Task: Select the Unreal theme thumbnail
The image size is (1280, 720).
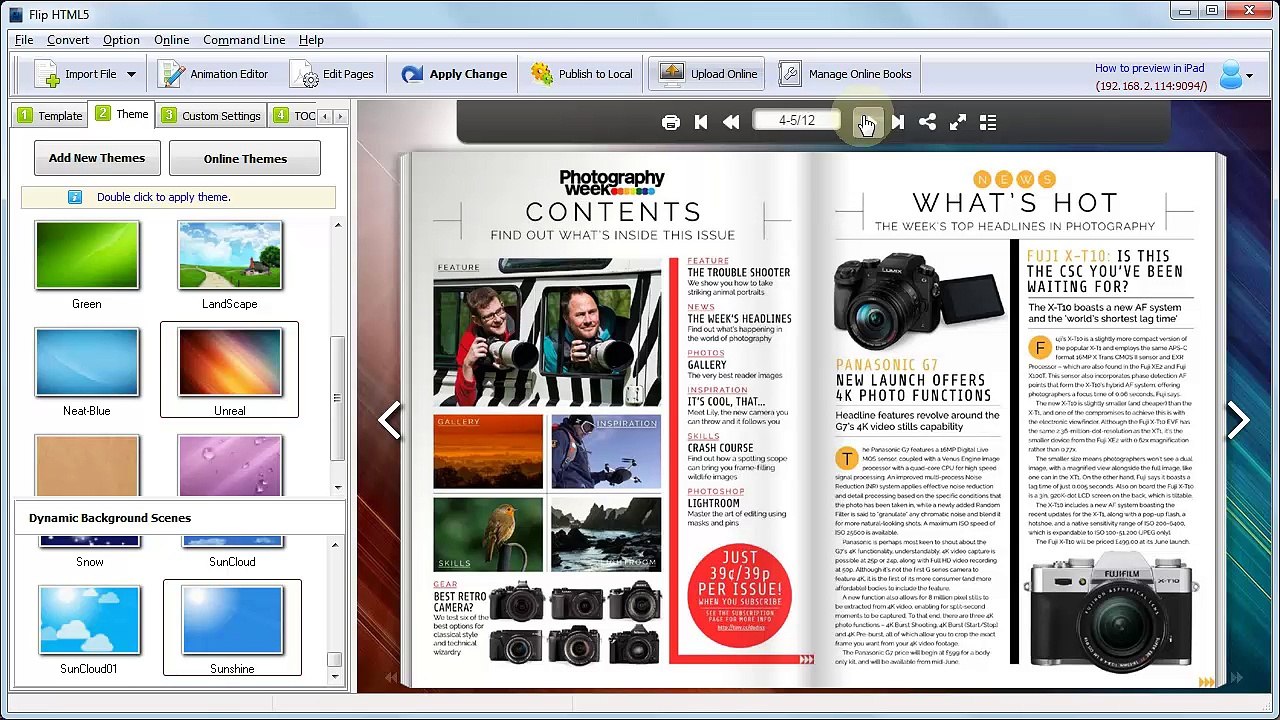Action: (x=230, y=362)
